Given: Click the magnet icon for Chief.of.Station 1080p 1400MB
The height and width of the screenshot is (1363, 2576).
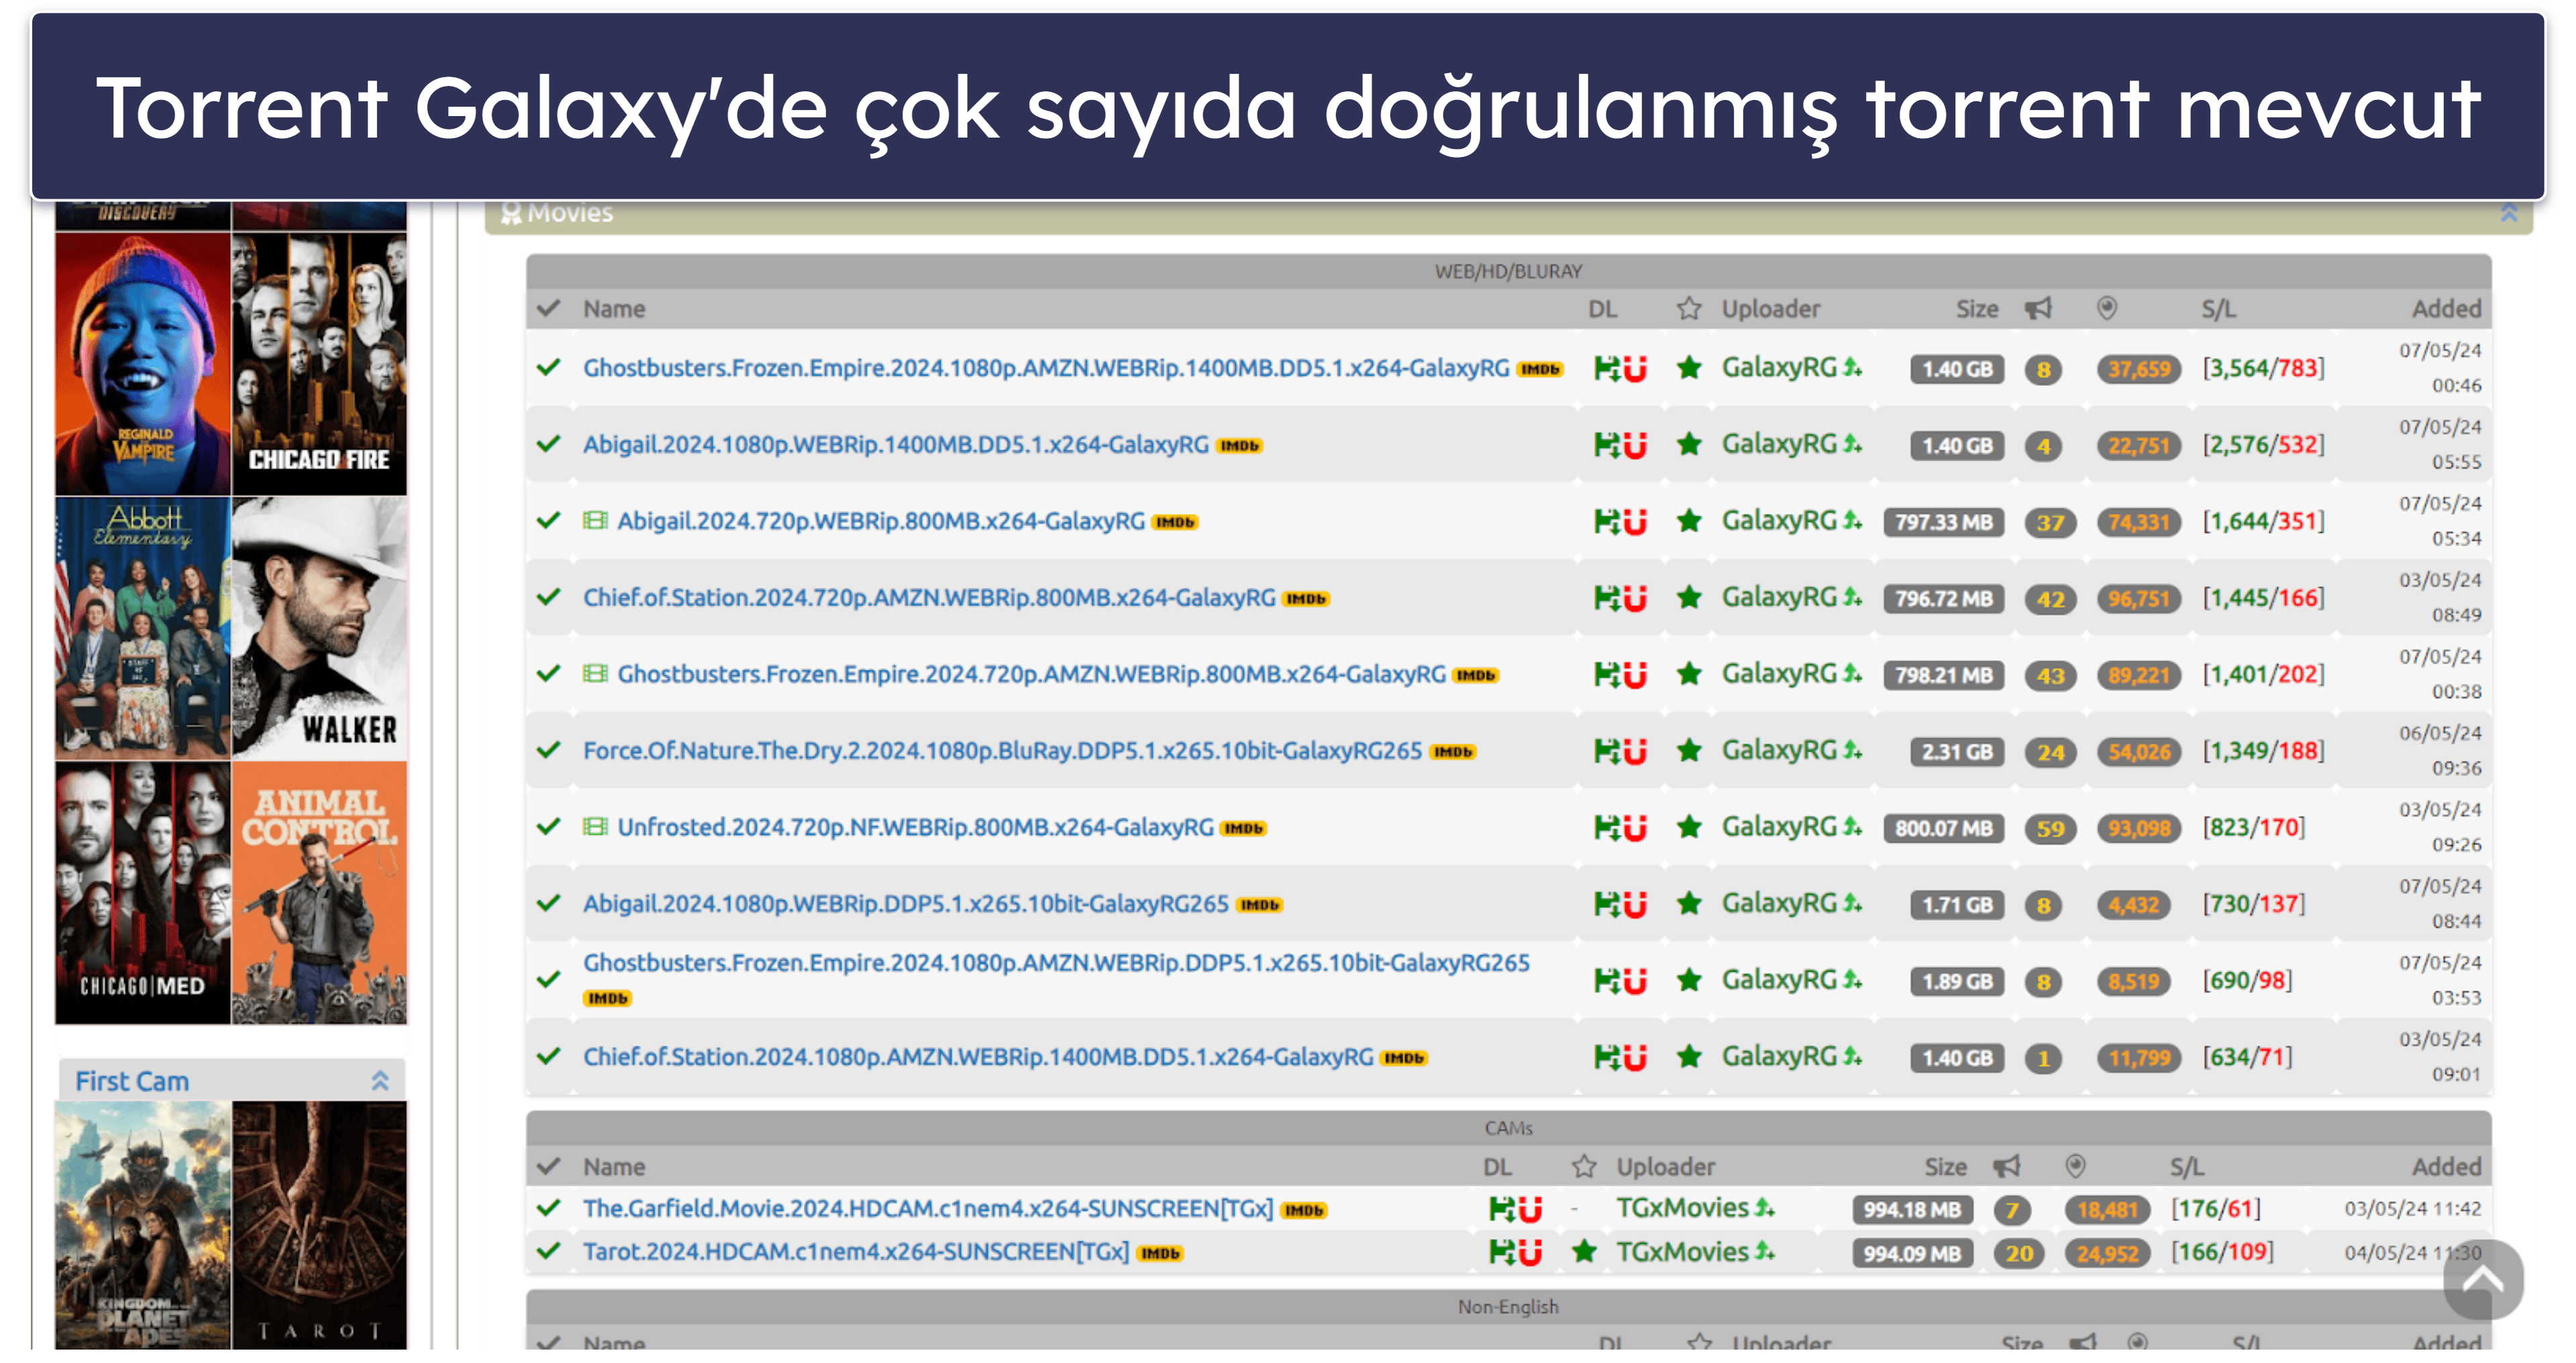Looking at the screenshot, I should coord(1635,1057).
